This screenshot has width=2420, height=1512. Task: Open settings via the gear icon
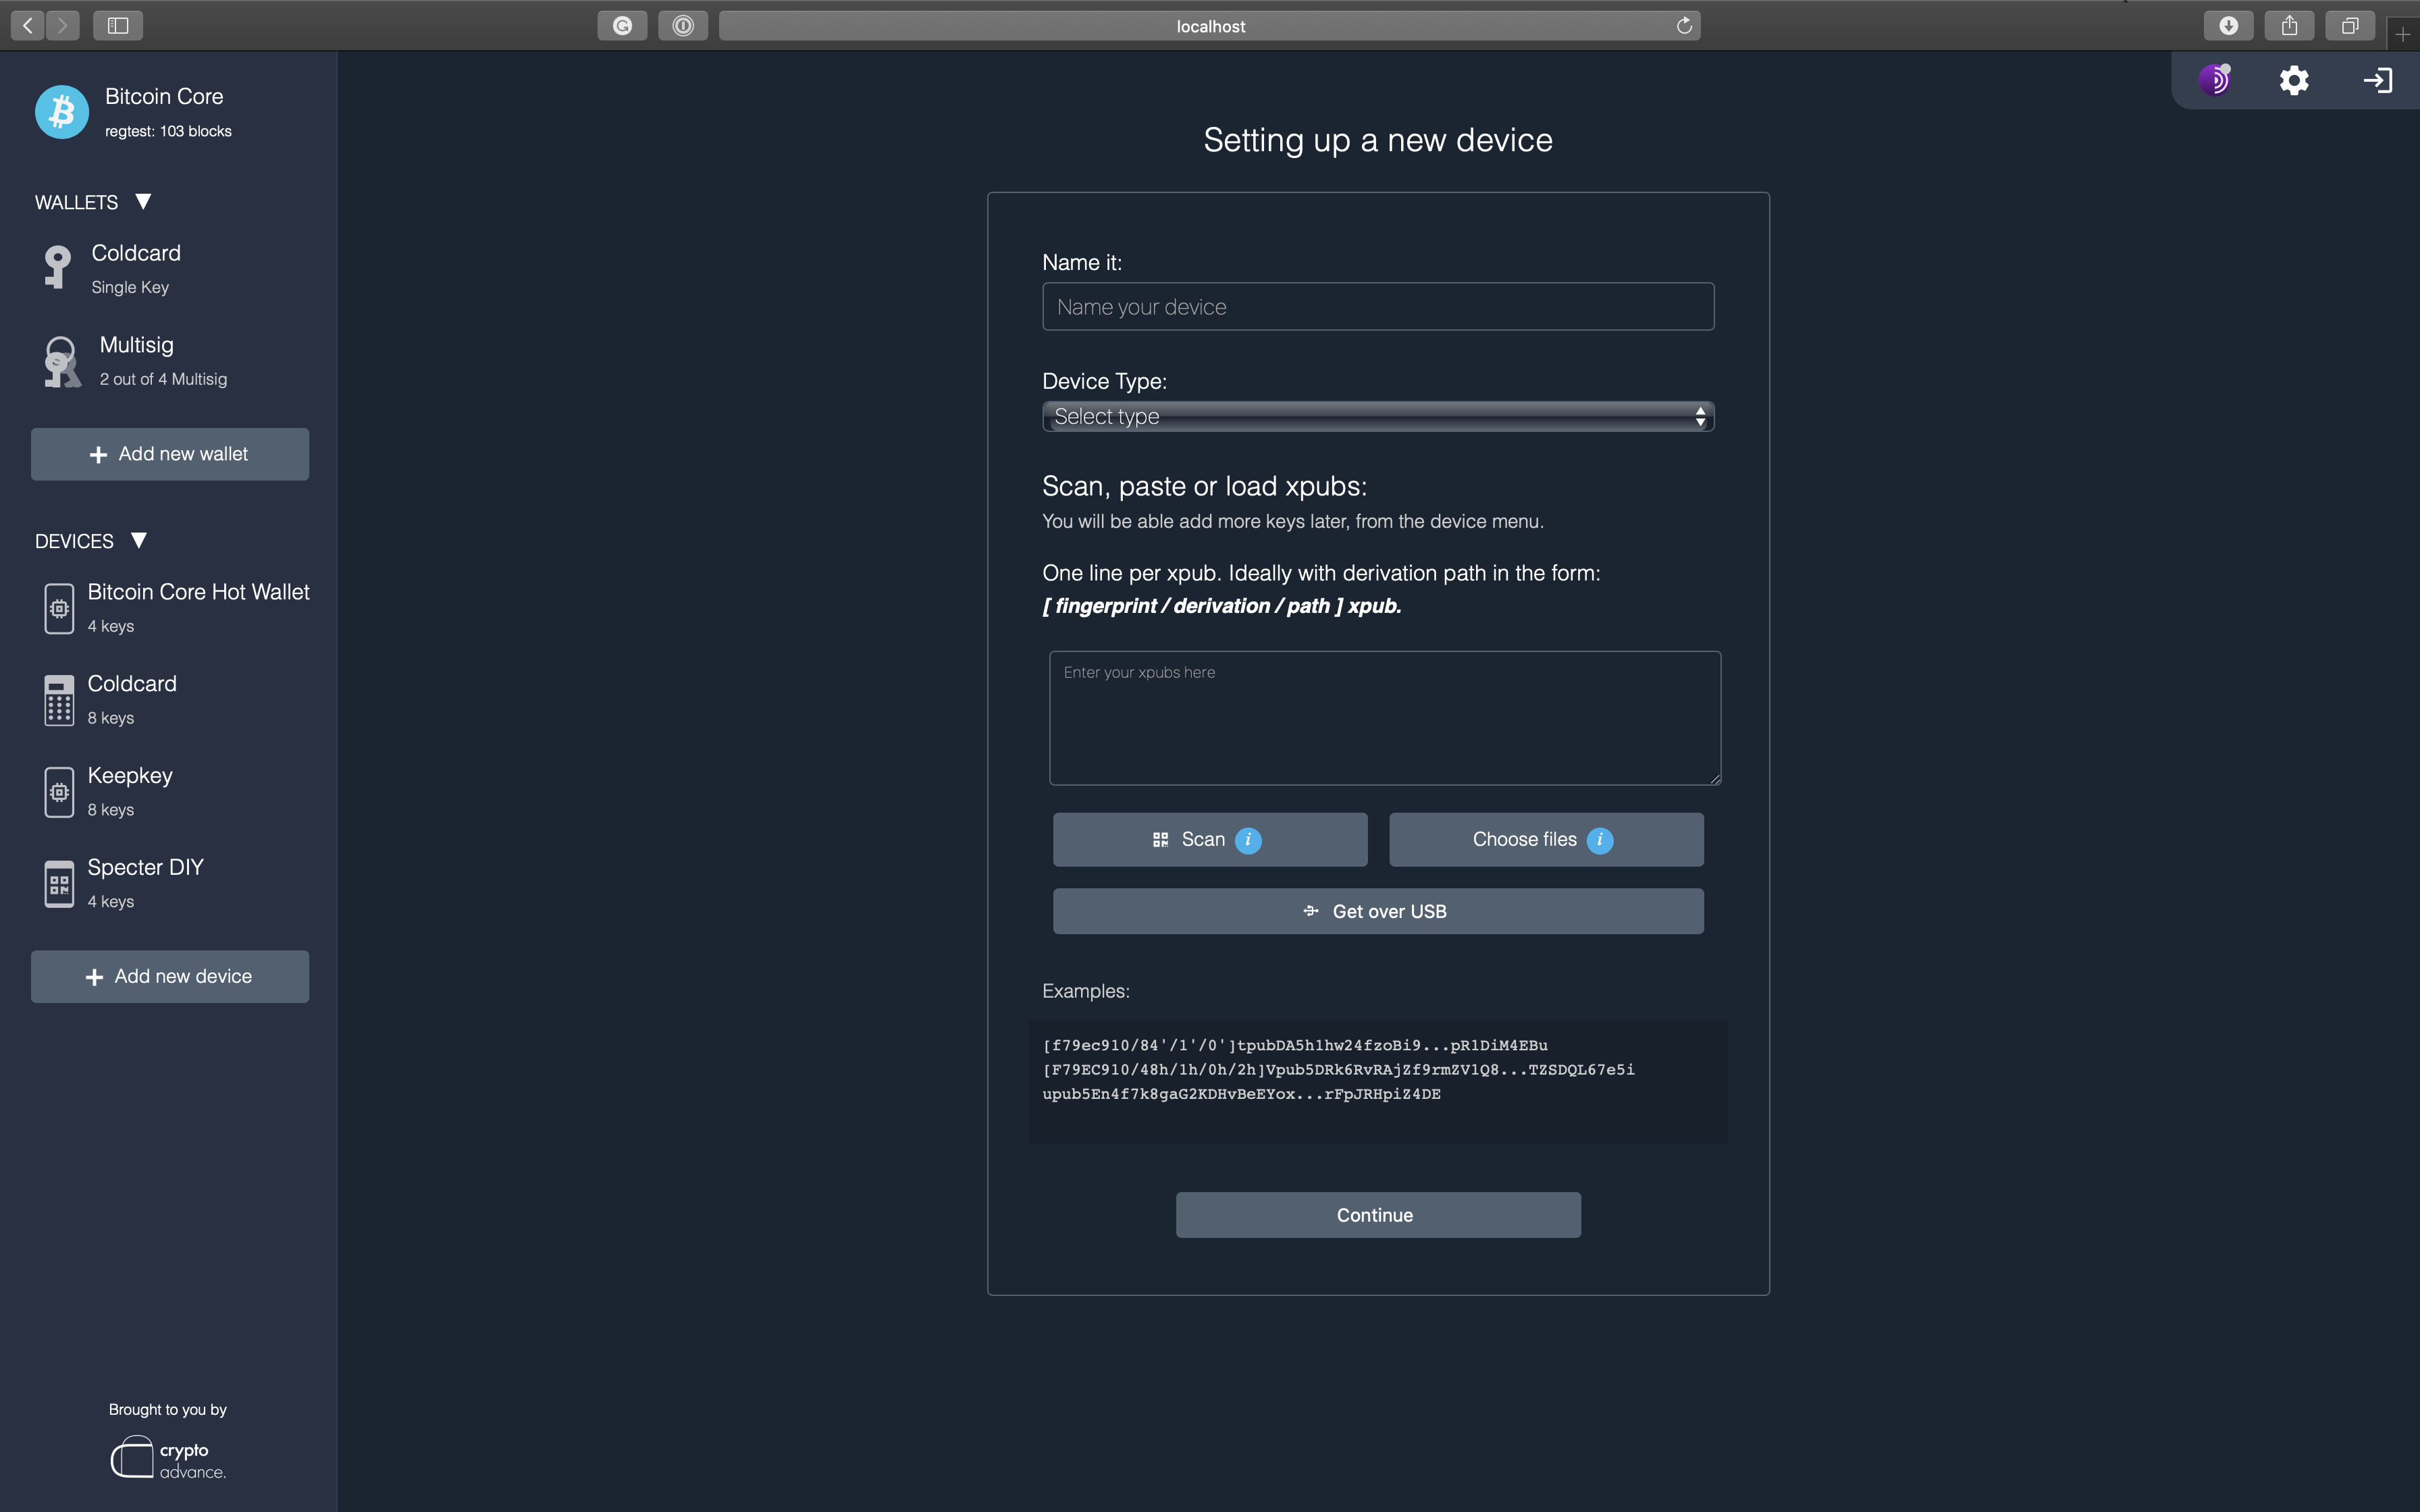2294,80
